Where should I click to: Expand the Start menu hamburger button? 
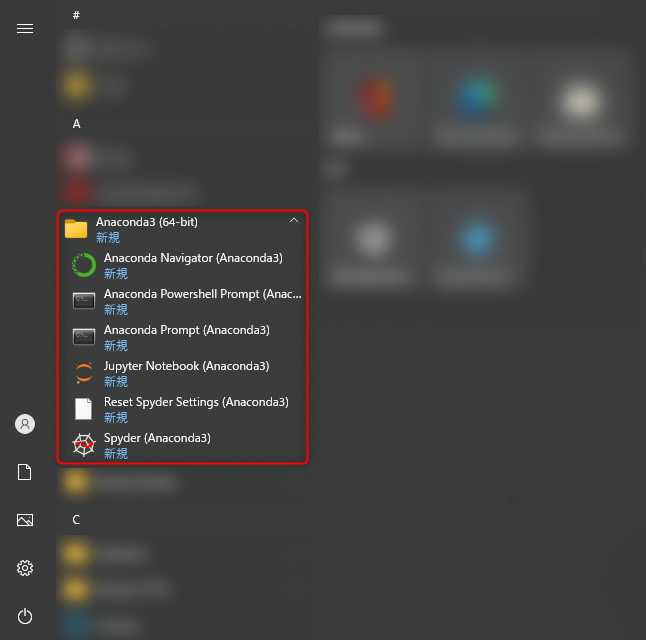coord(25,29)
